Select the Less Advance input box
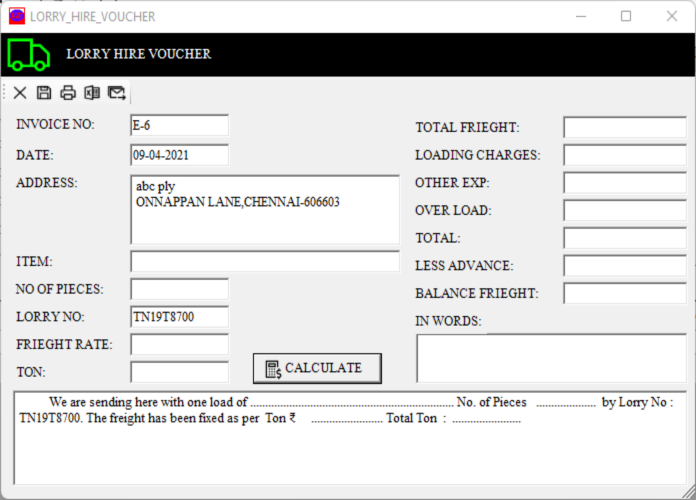This screenshot has width=696, height=500. click(x=624, y=266)
